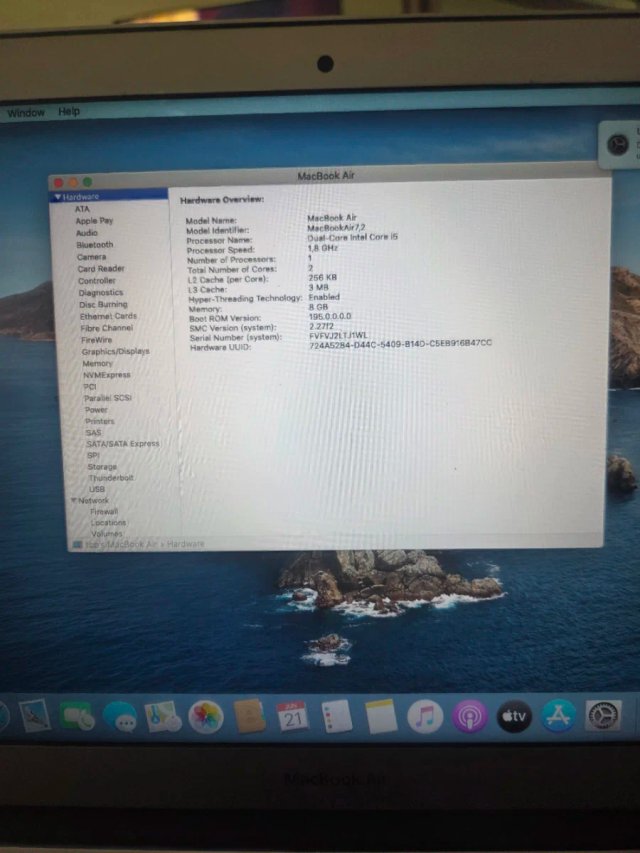
Task: Zoom the MacBook Air window with the green button
Action: tap(88, 182)
